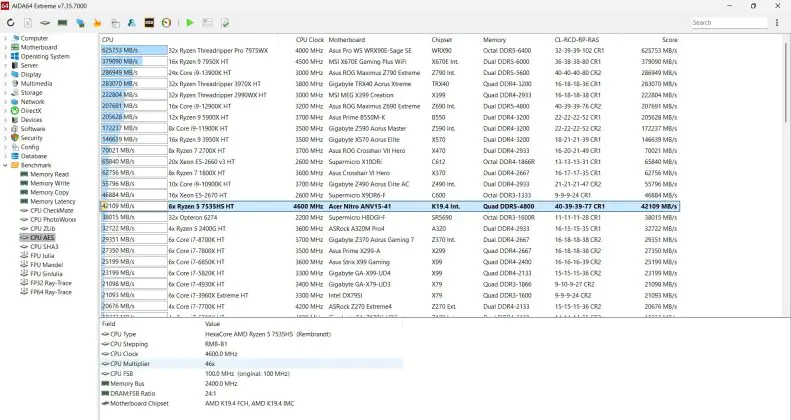Click the gray chip icon in toolbar
The width and height of the screenshot is (791, 420).
[x=45, y=23]
